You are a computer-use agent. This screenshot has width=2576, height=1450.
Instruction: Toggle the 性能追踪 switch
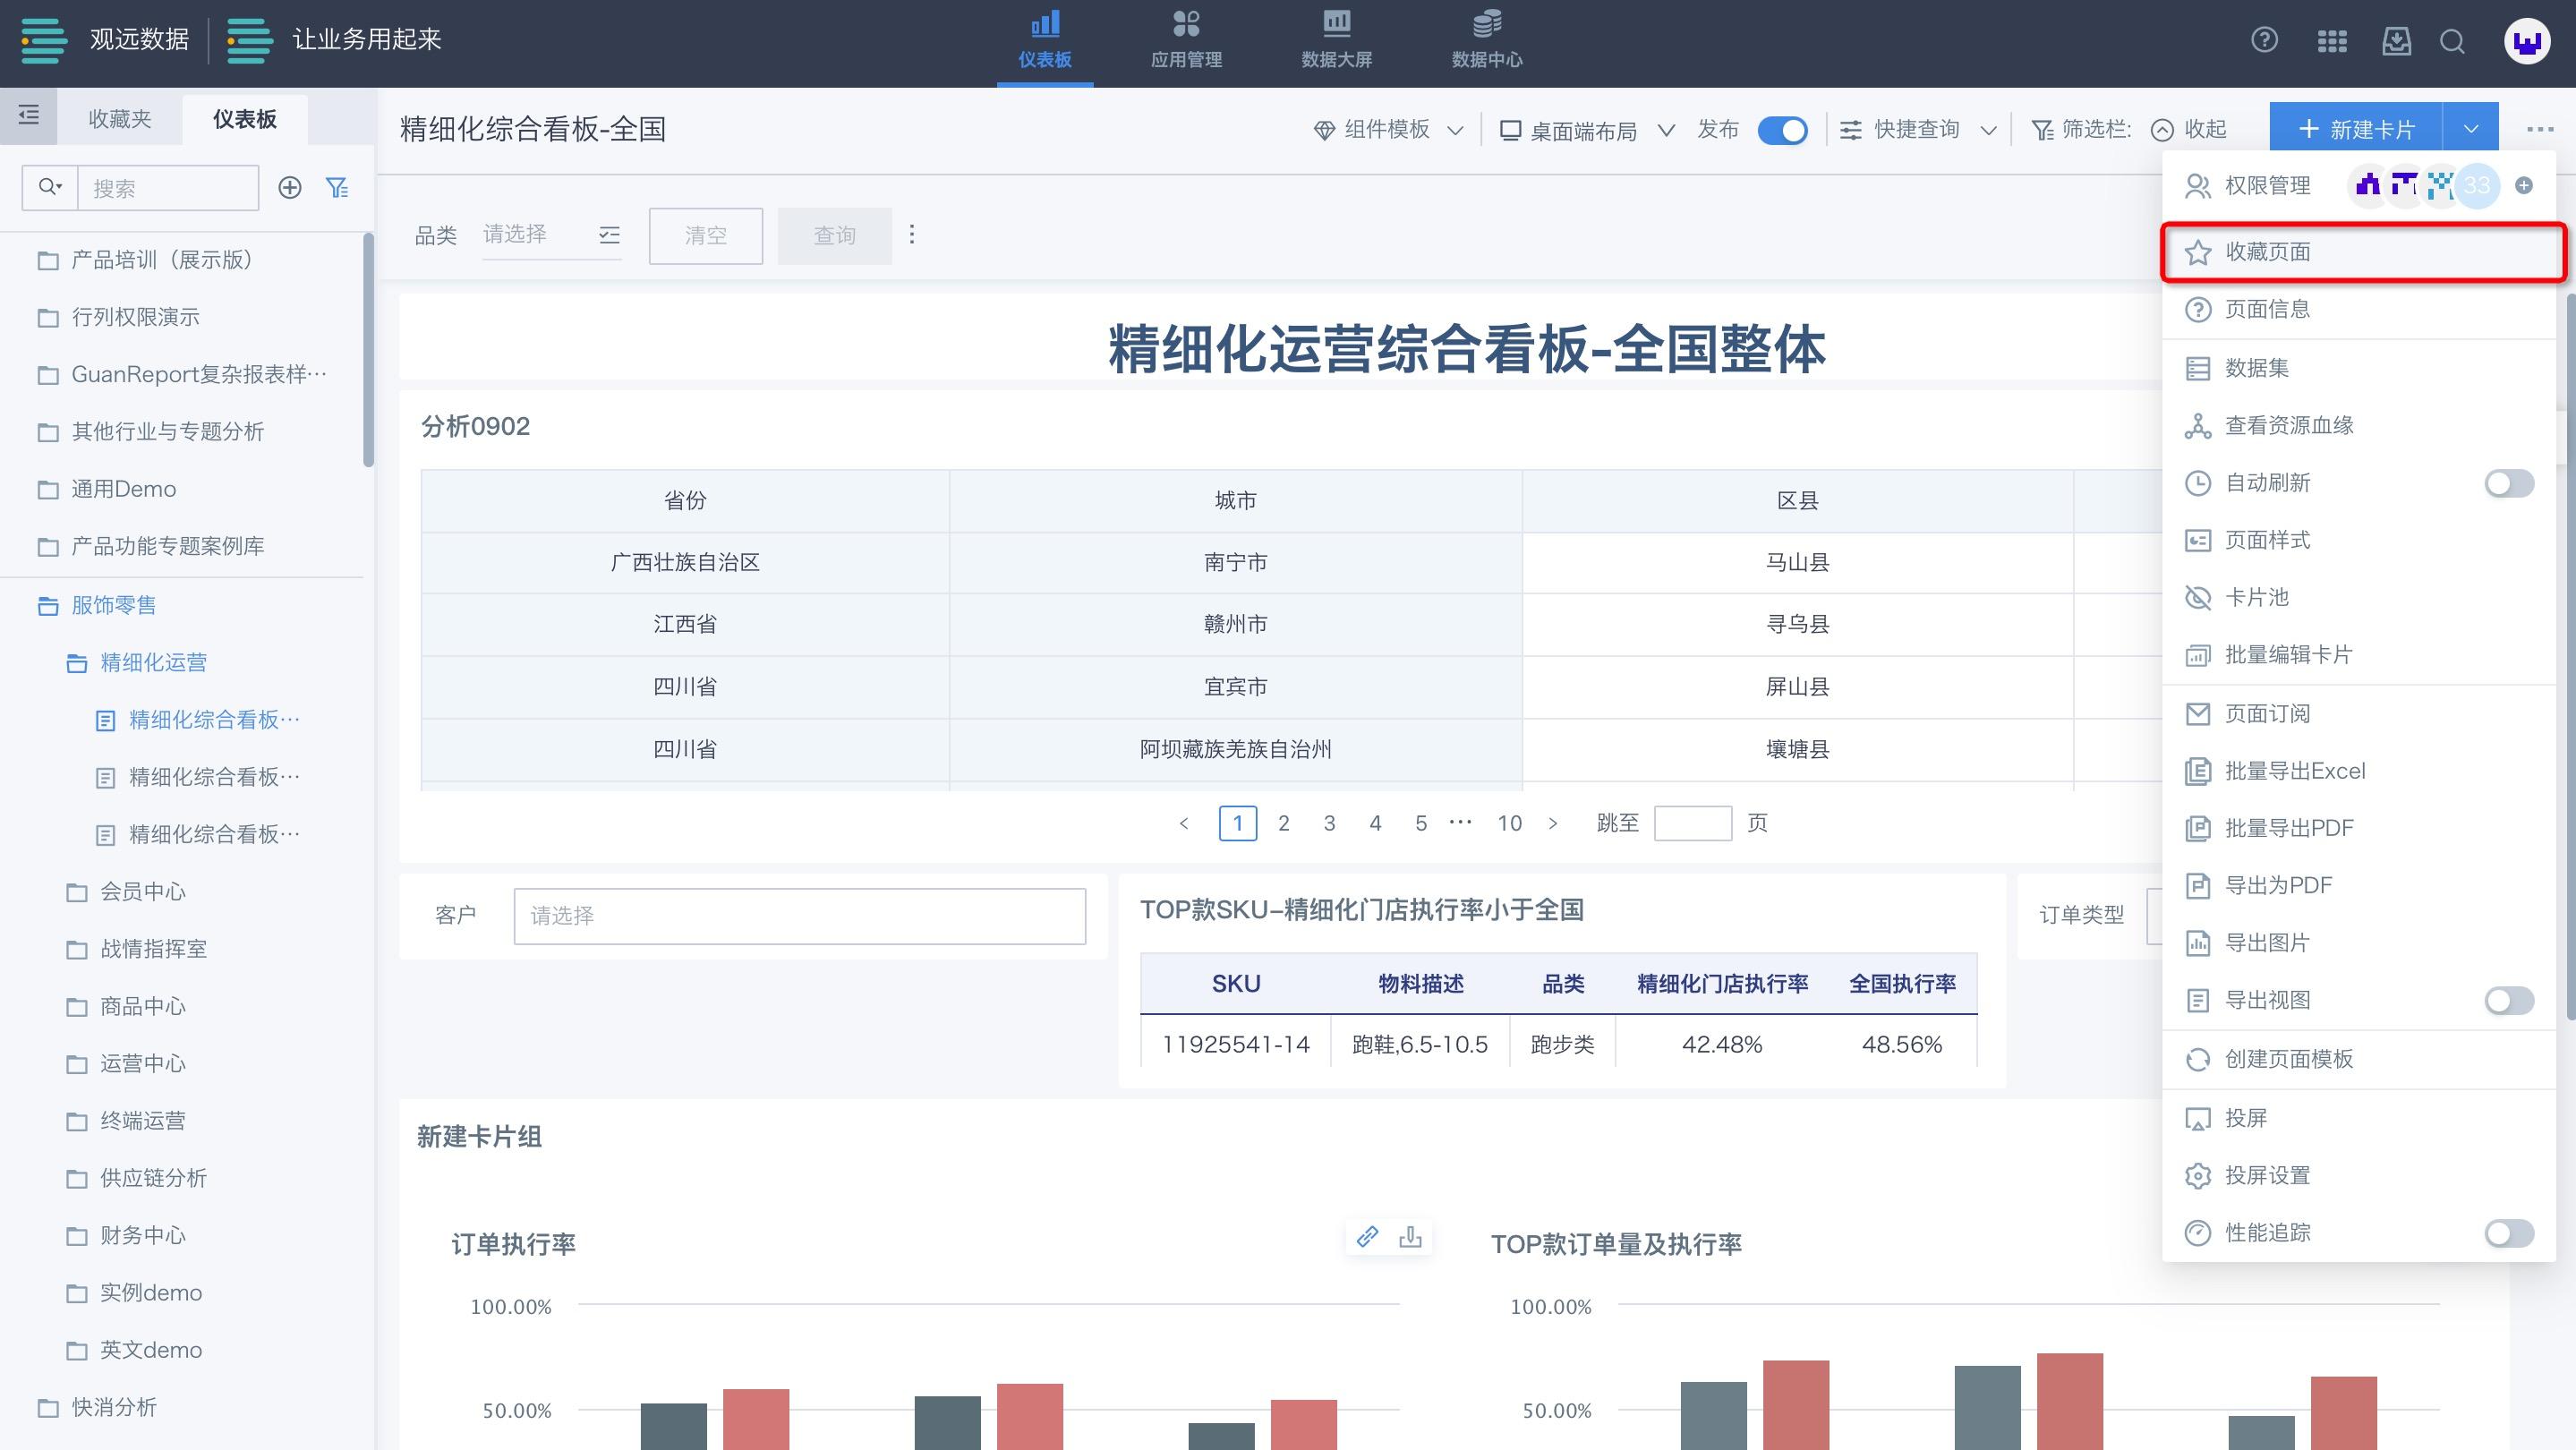pos(2509,1233)
